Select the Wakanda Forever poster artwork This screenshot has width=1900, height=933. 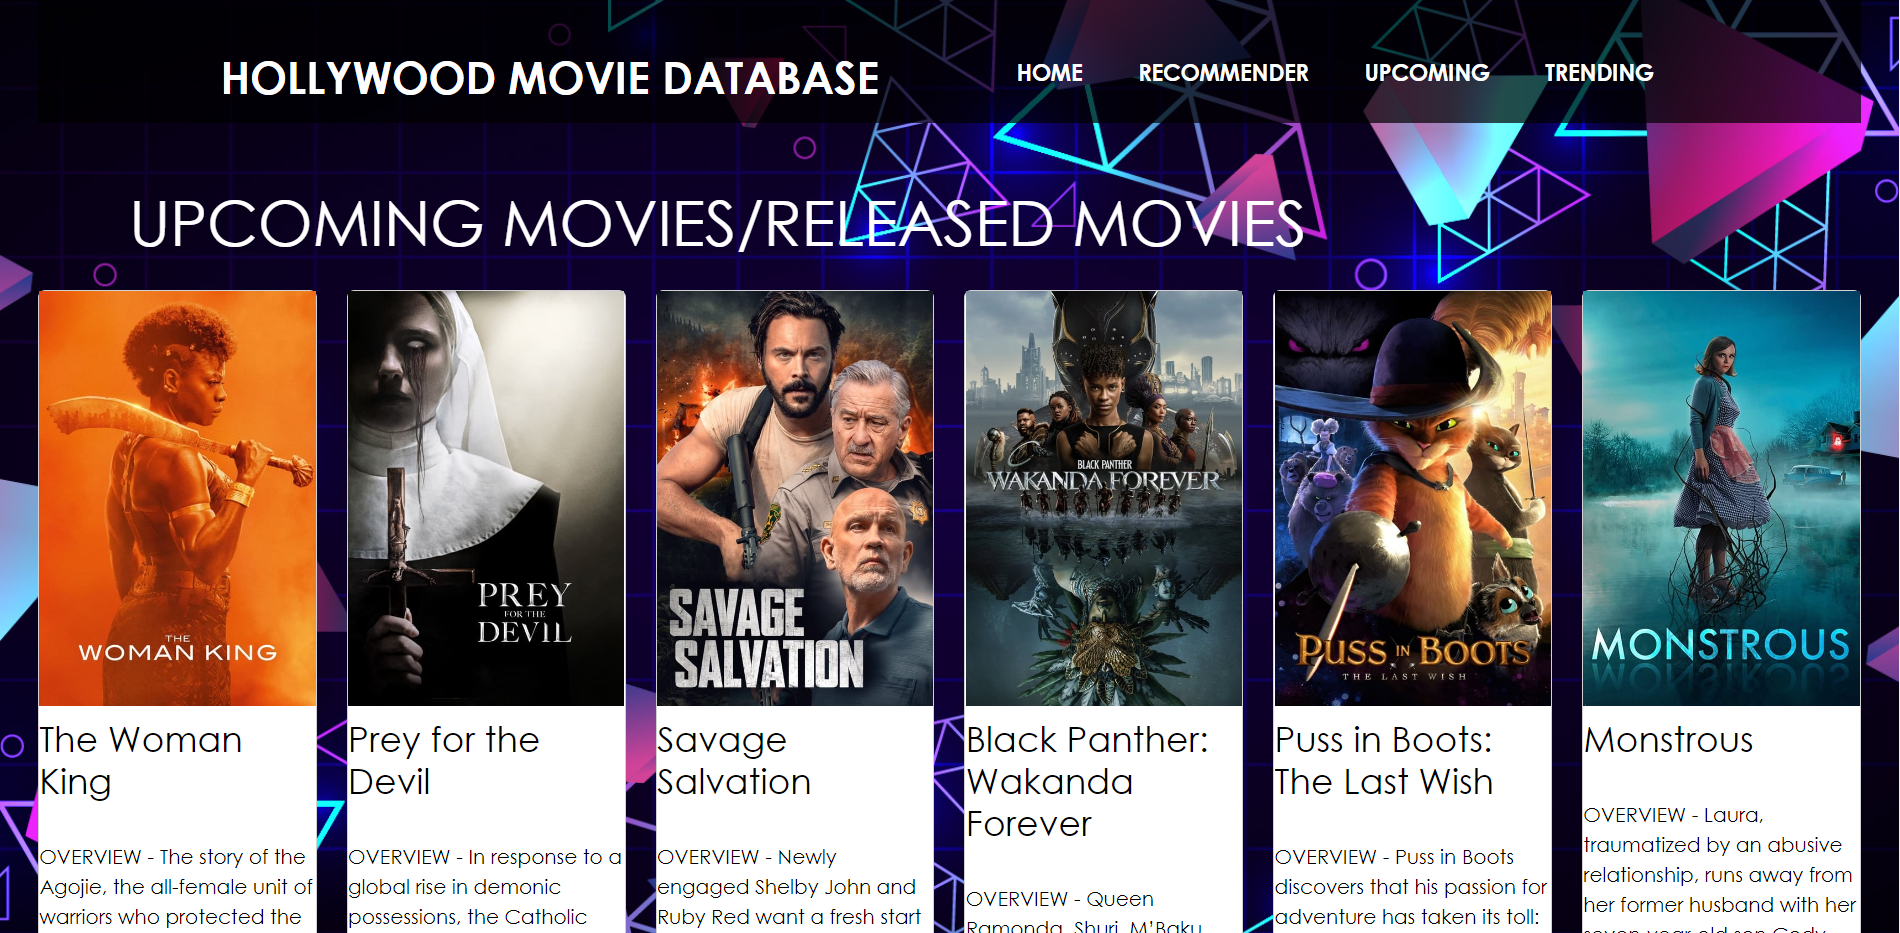click(1103, 497)
